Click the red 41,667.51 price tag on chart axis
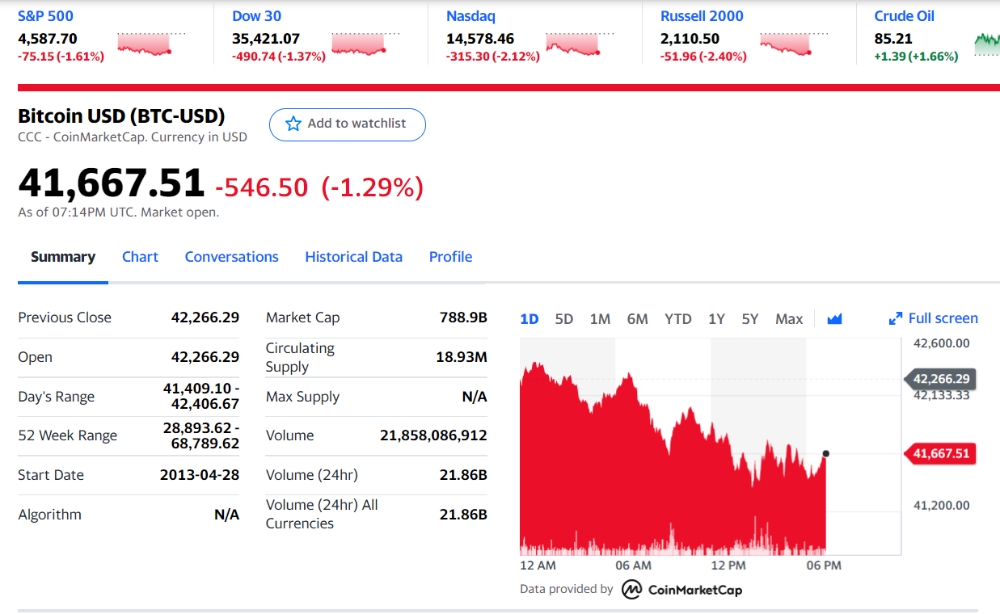 coord(941,453)
